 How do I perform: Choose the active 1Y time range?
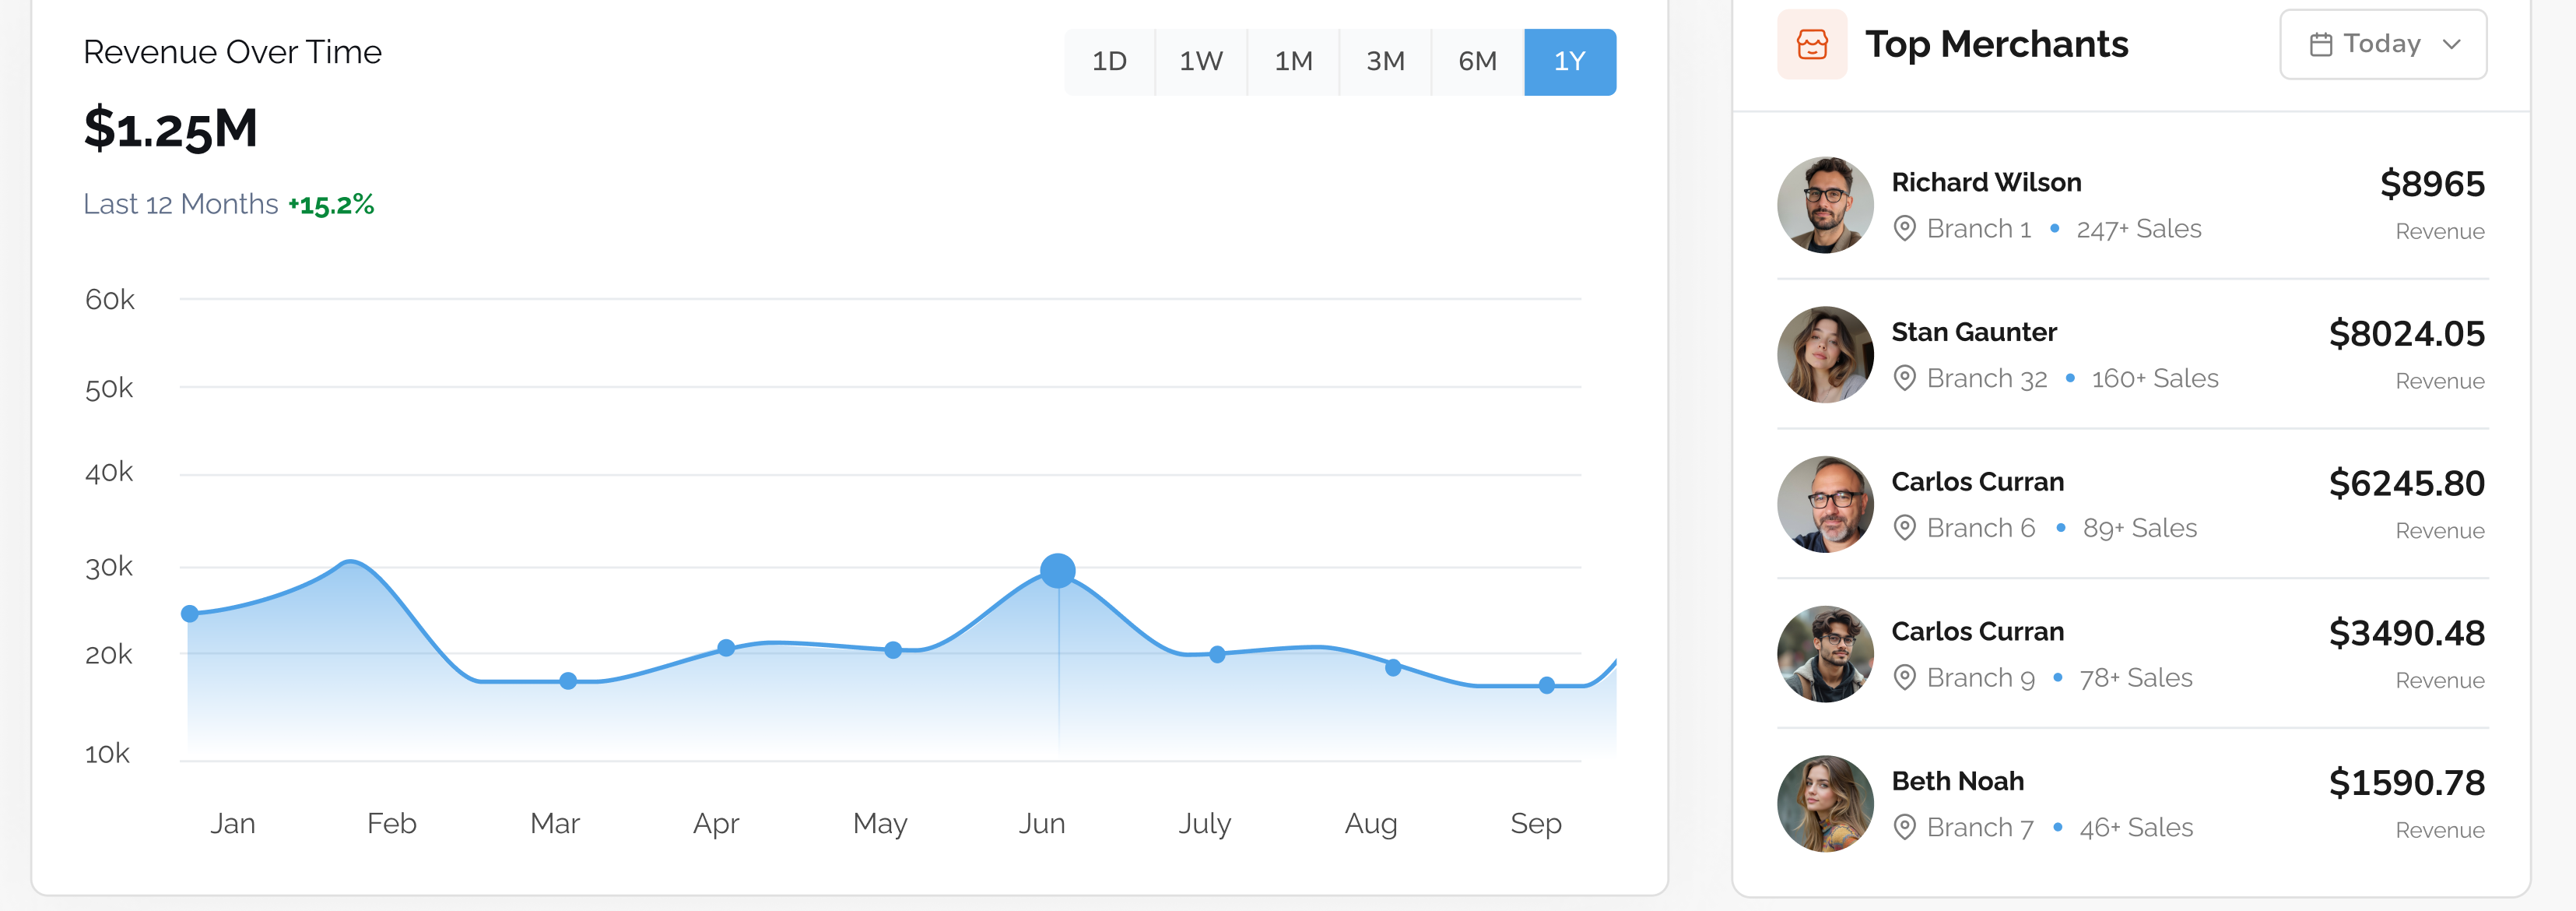tap(1570, 62)
